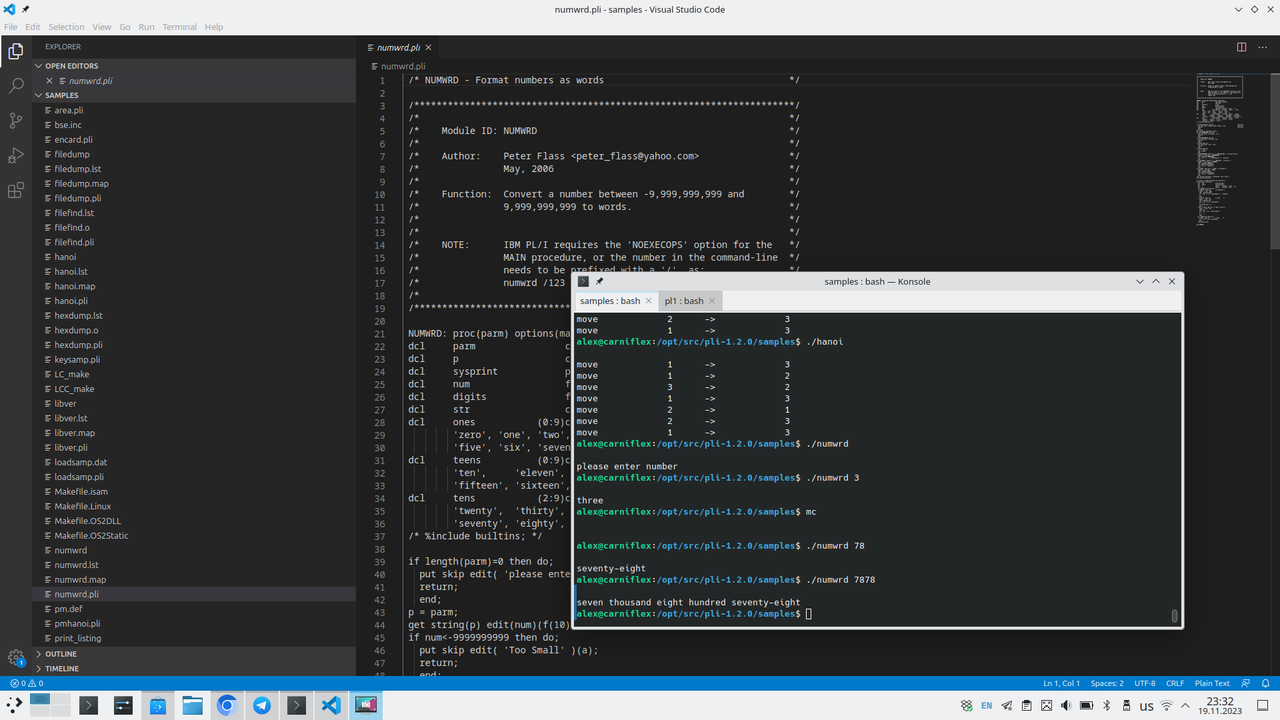This screenshot has width=1280, height=720.
Task: Change file encoding UTF-8
Action: (x=1145, y=684)
